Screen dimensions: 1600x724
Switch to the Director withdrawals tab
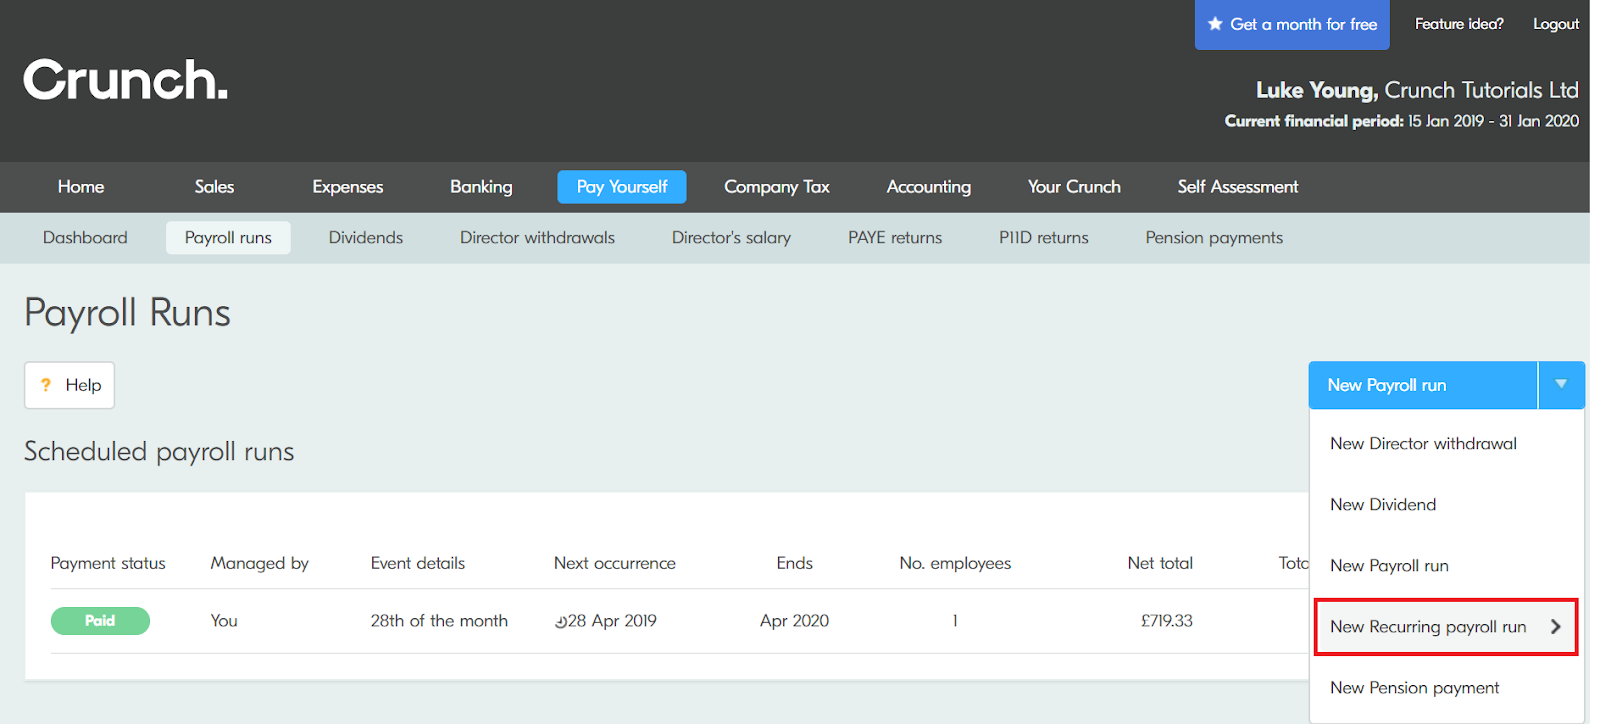(537, 238)
